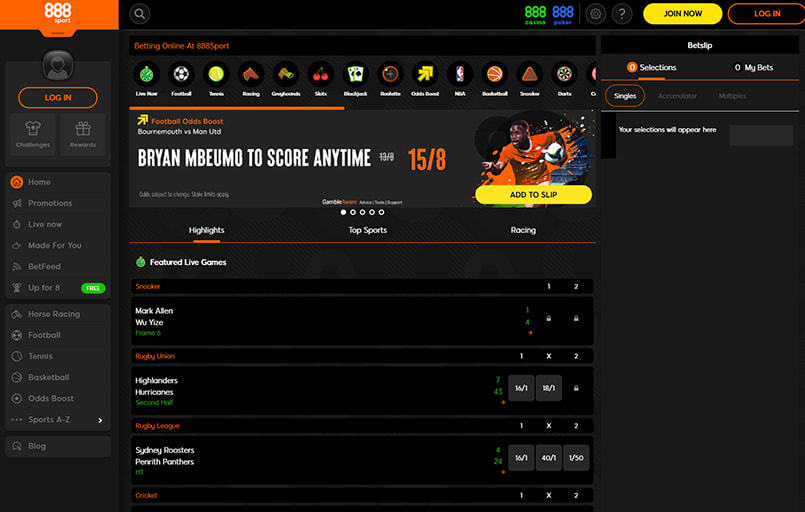Go to second banner carousel dot
The image size is (805, 512).
[353, 212]
